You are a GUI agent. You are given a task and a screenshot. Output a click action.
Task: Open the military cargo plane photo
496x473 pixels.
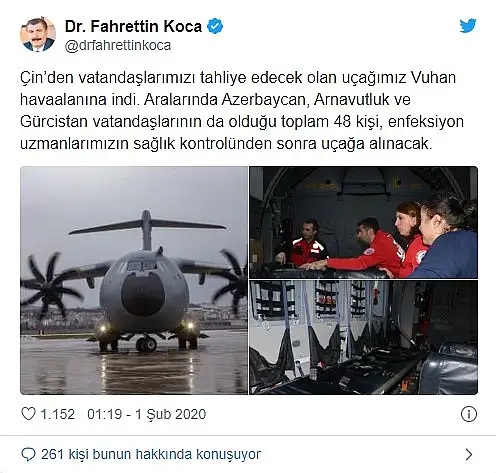pos(134,280)
